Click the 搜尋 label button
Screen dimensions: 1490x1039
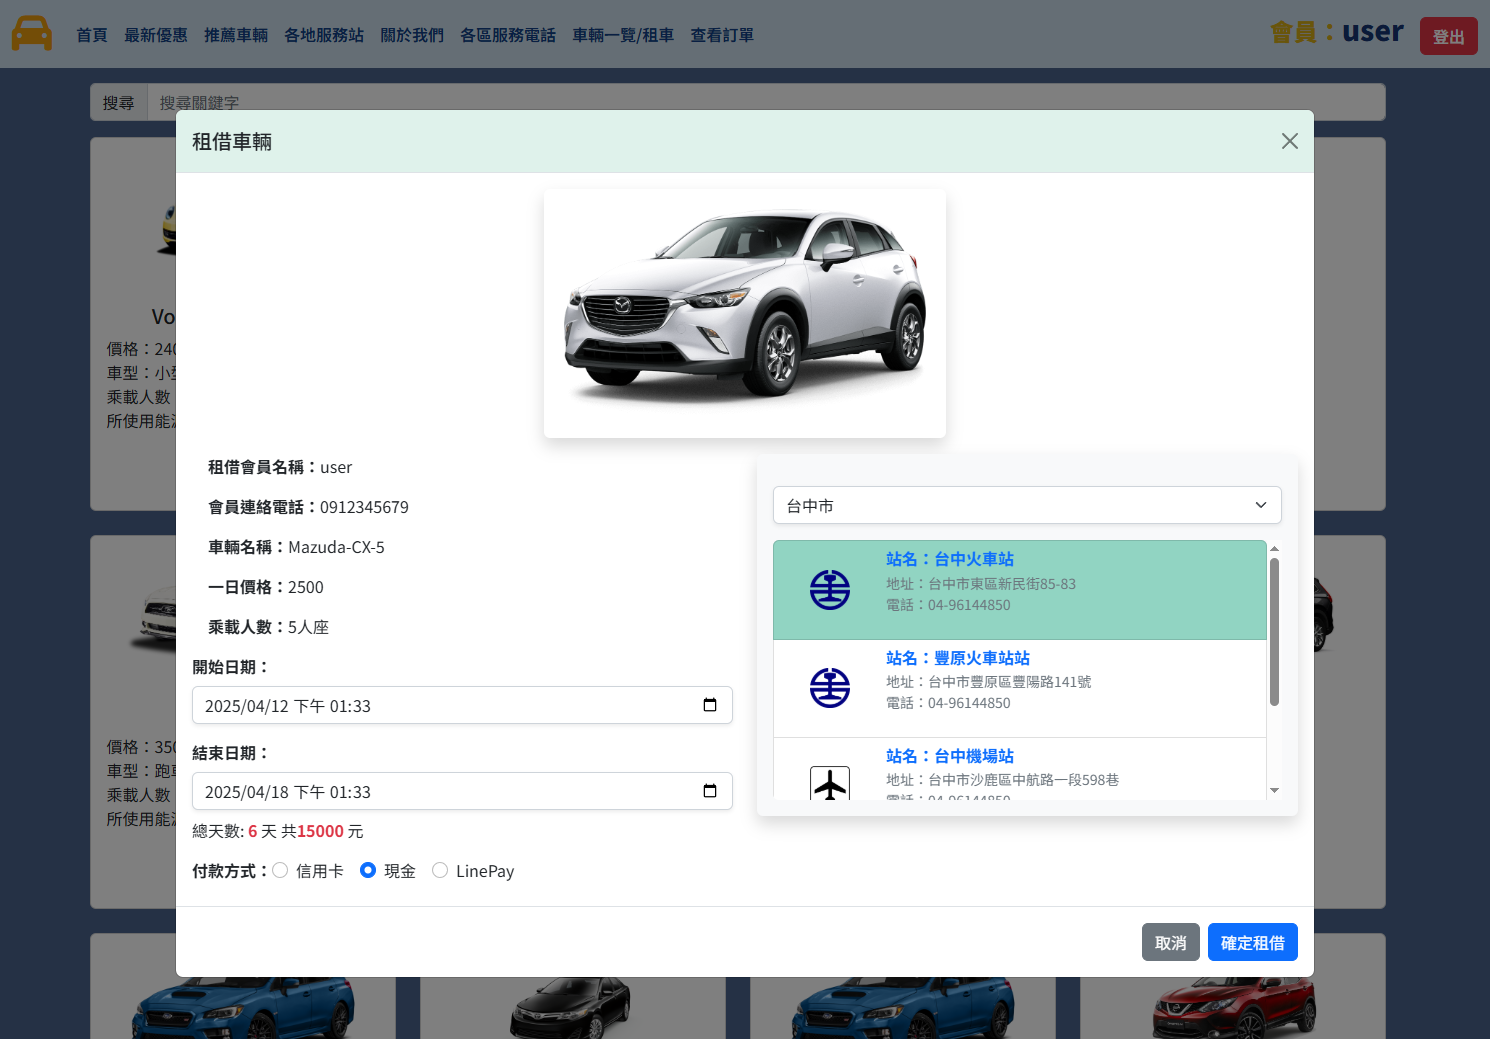(x=119, y=102)
